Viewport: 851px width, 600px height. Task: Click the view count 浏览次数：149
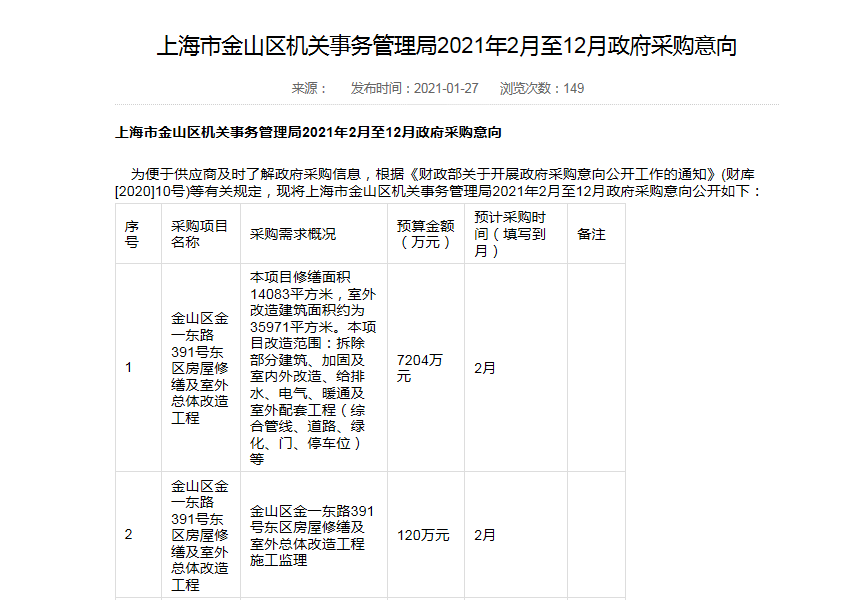[542, 88]
